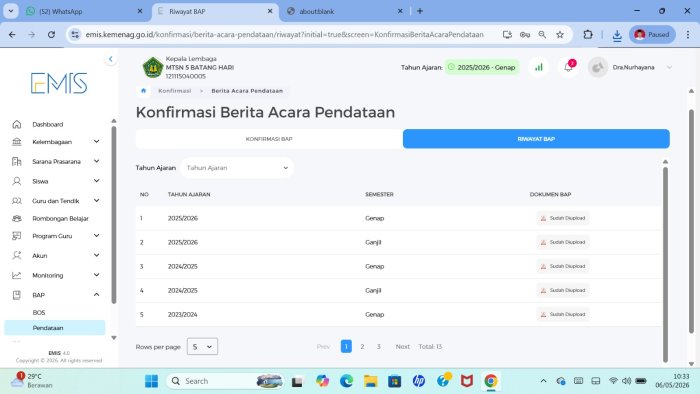The width and height of the screenshot is (700, 394).
Task: Switch to about:blank browser tab
Action: click(x=344, y=12)
